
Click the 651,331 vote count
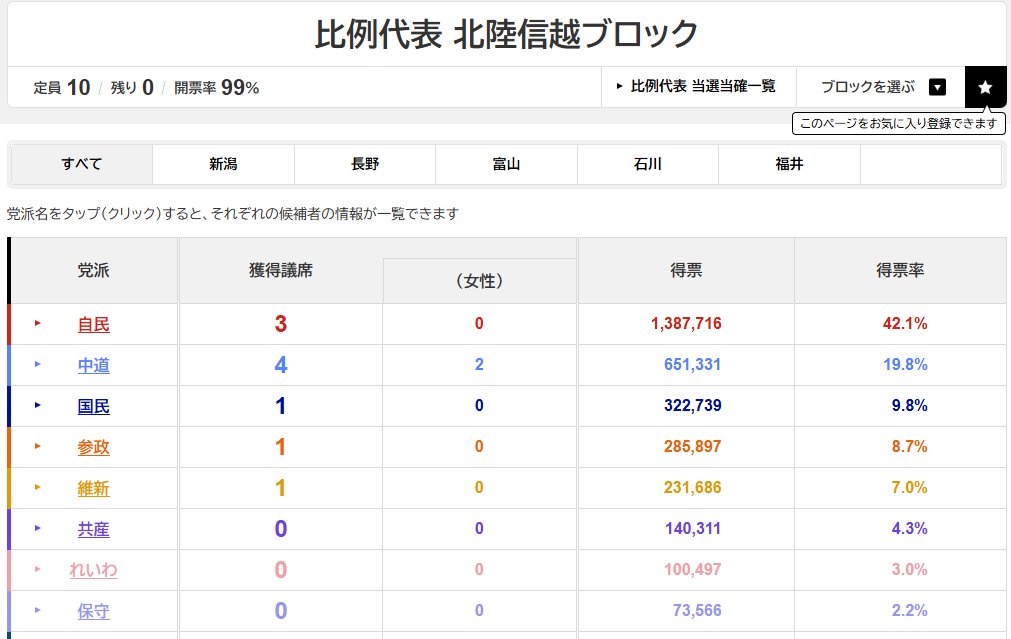pos(692,364)
